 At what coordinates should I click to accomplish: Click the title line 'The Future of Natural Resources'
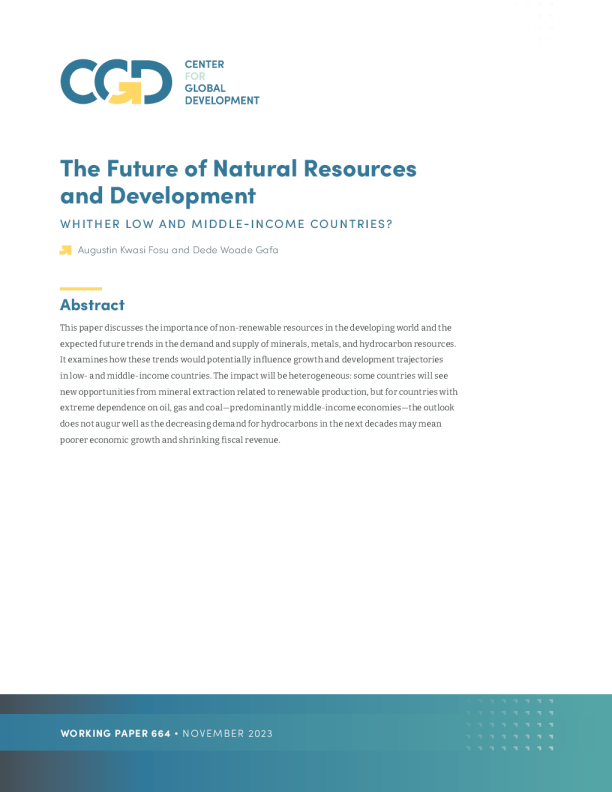coord(238,169)
